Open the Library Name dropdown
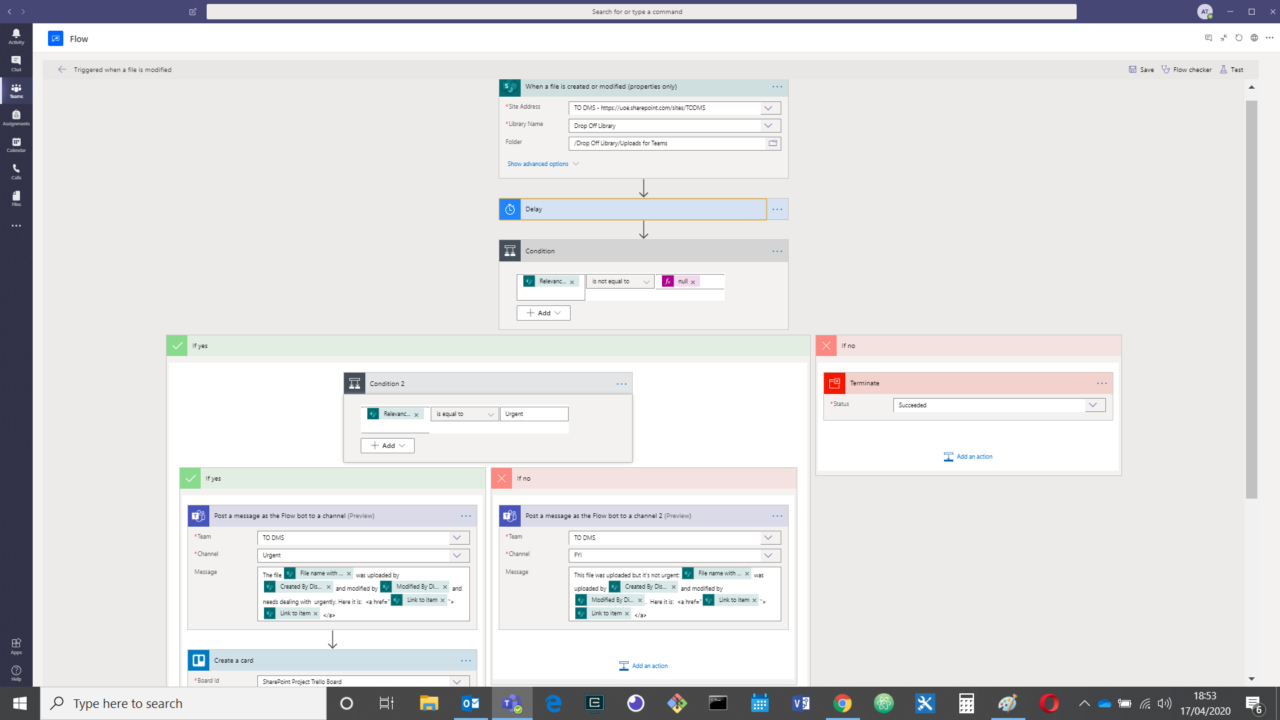1280x720 pixels. coord(767,124)
